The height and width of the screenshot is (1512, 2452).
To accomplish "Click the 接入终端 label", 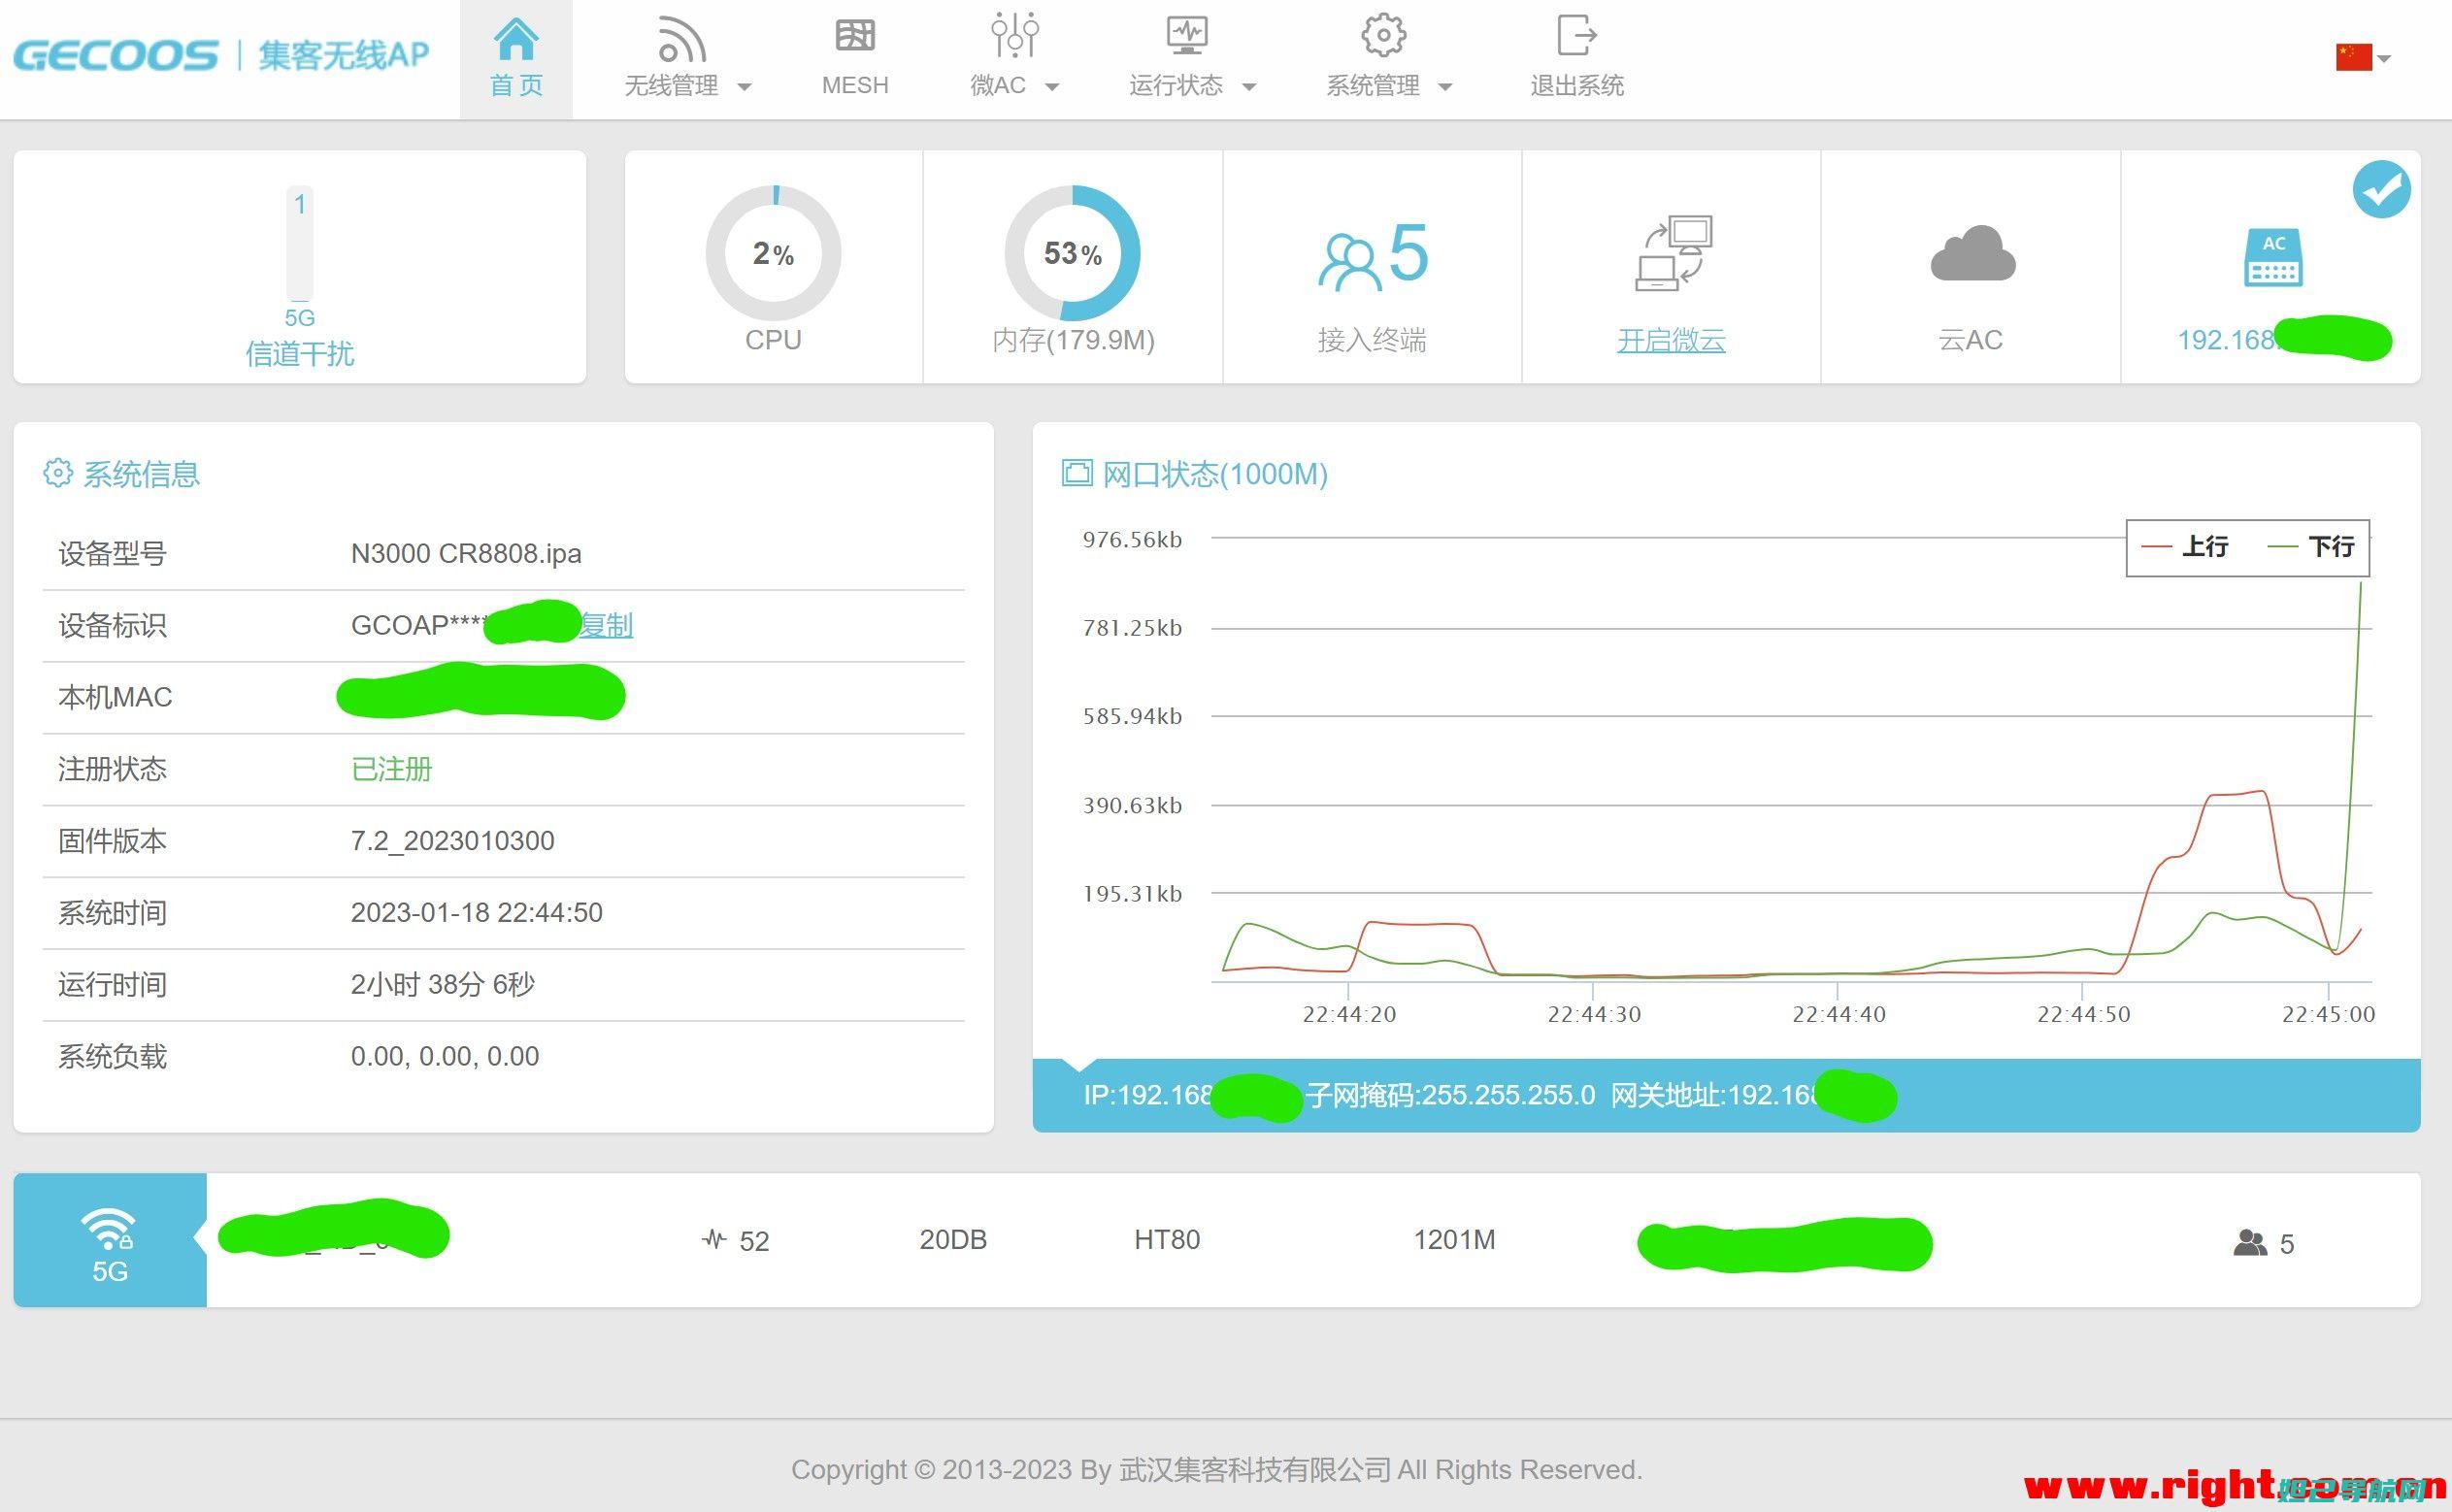I will [1372, 341].
